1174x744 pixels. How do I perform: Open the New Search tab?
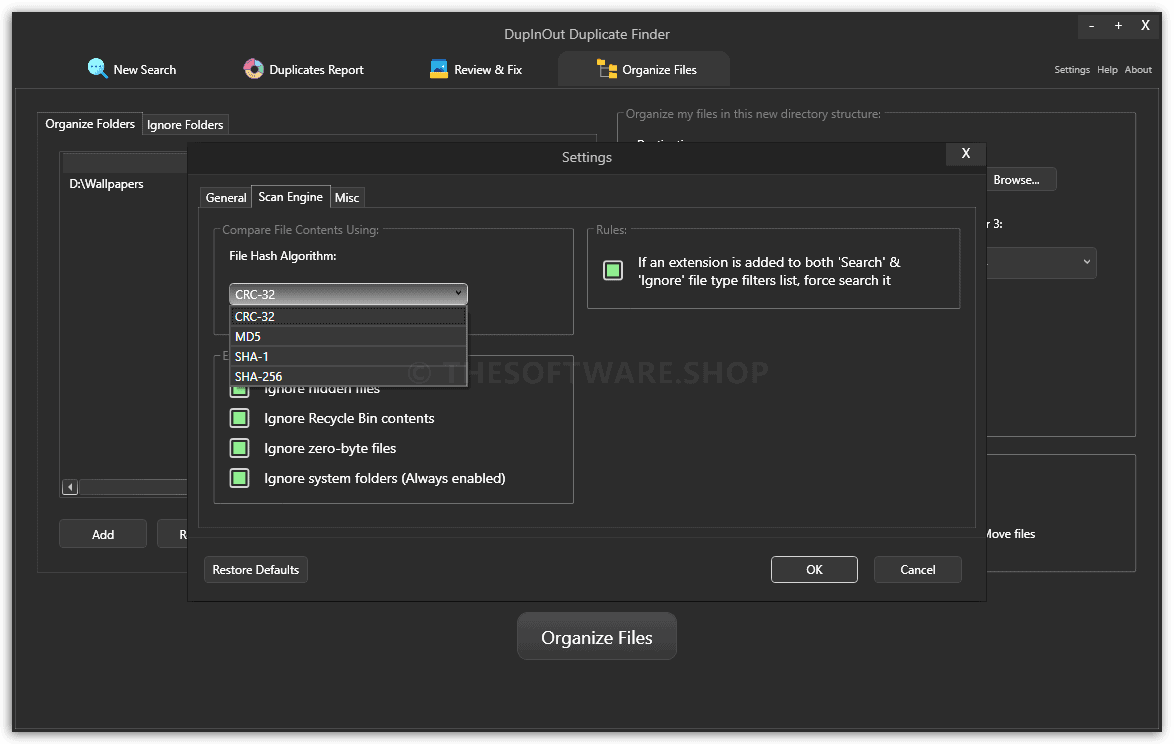132,69
